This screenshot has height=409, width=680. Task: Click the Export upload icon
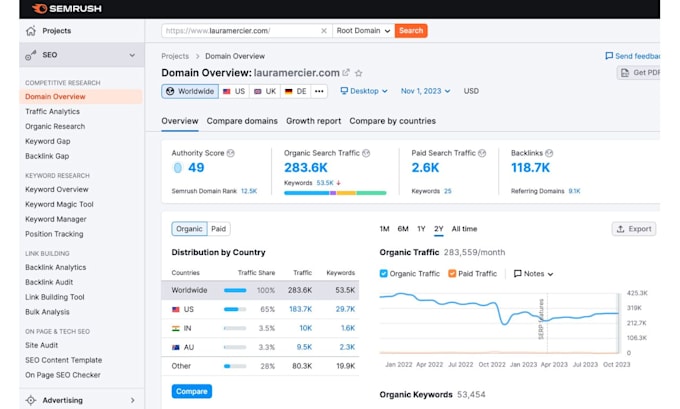point(621,229)
